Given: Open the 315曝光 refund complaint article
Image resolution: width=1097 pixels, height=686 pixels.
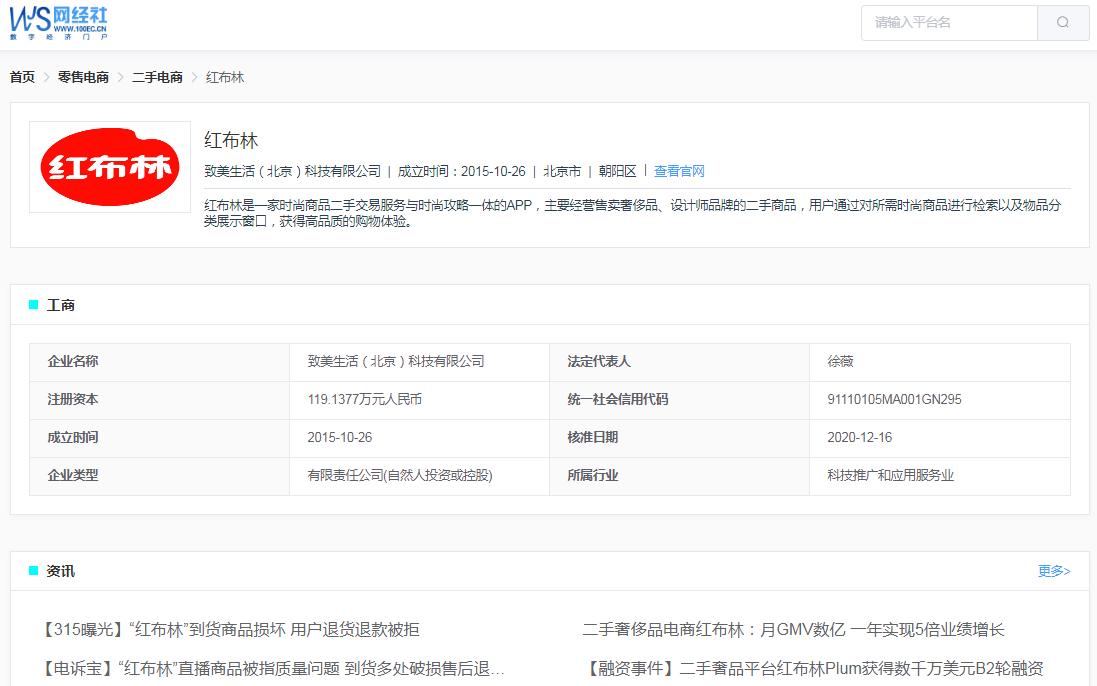Looking at the screenshot, I should point(230,630).
